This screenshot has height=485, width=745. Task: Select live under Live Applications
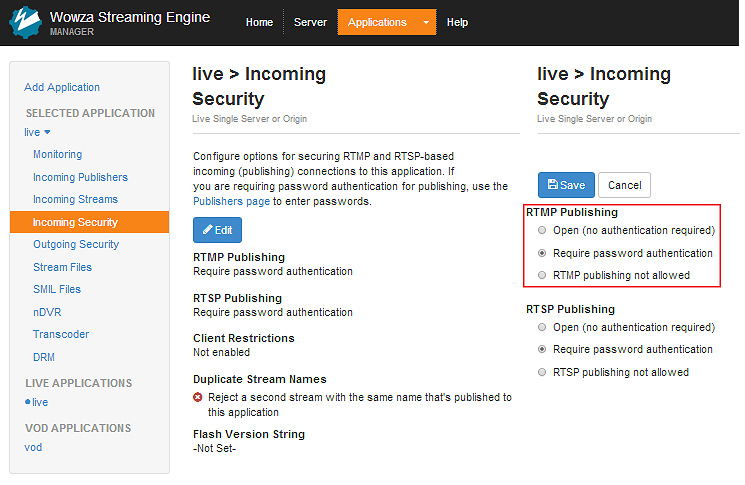40,402
